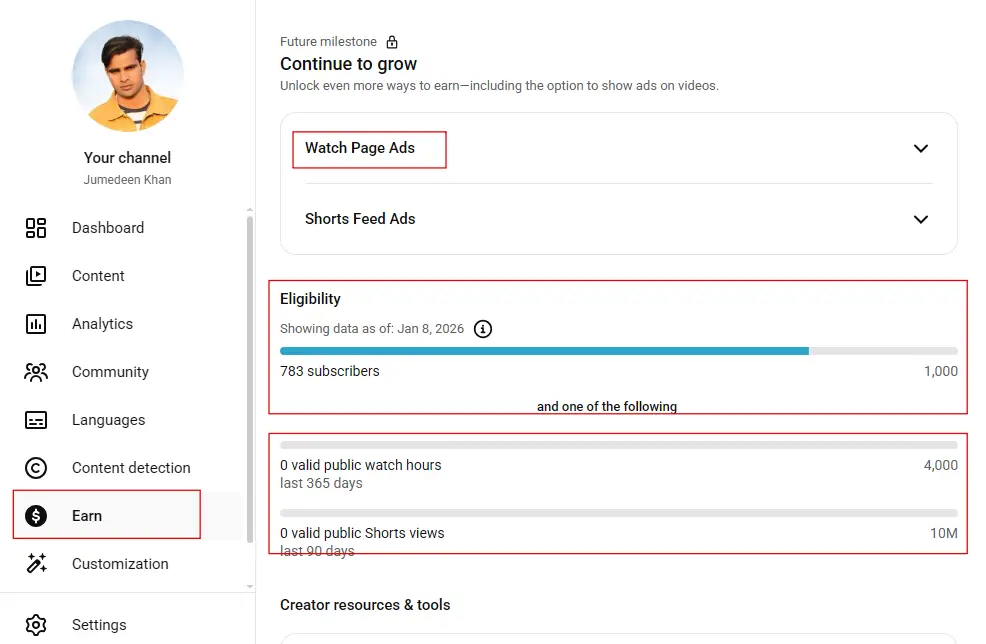The height and width of the screenshot is (644, 986).
Task: Expand the Watch Page Ads chevron
Action: 921,148
